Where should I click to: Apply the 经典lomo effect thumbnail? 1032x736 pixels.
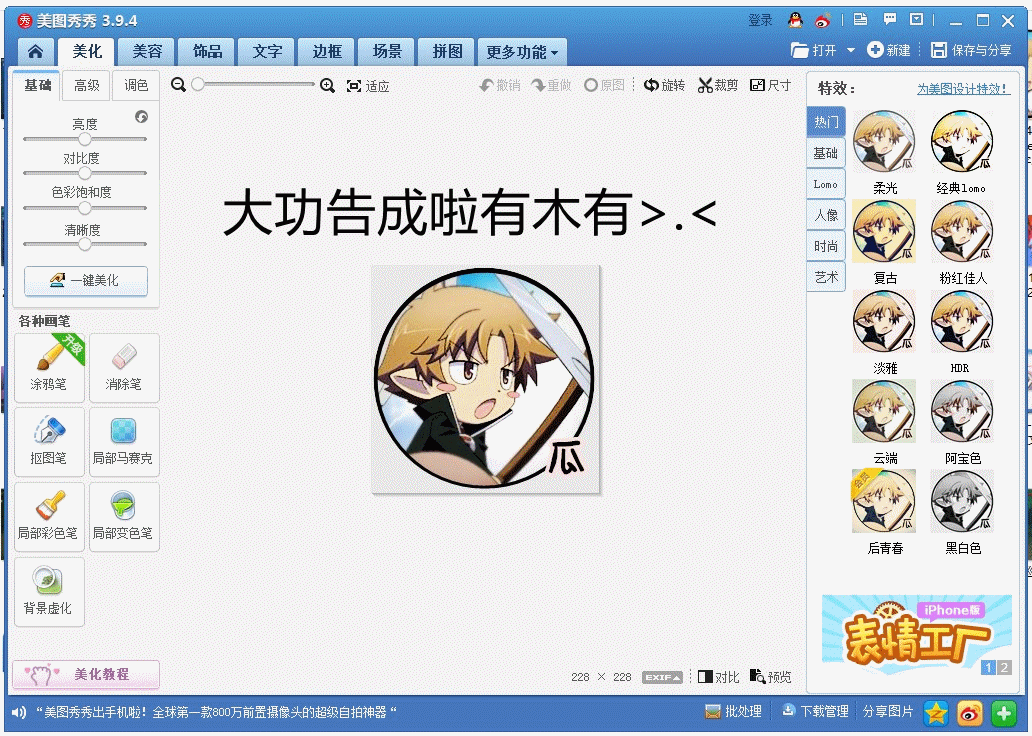coord(962,142)
